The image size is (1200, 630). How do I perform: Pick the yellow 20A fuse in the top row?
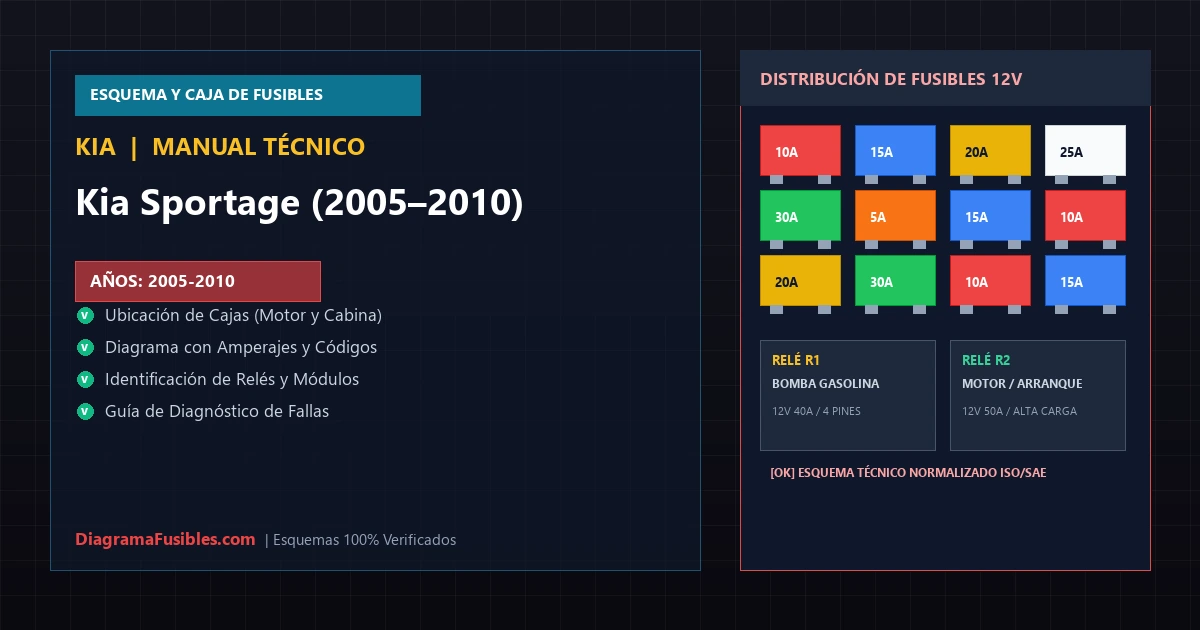tap(990, 151)
